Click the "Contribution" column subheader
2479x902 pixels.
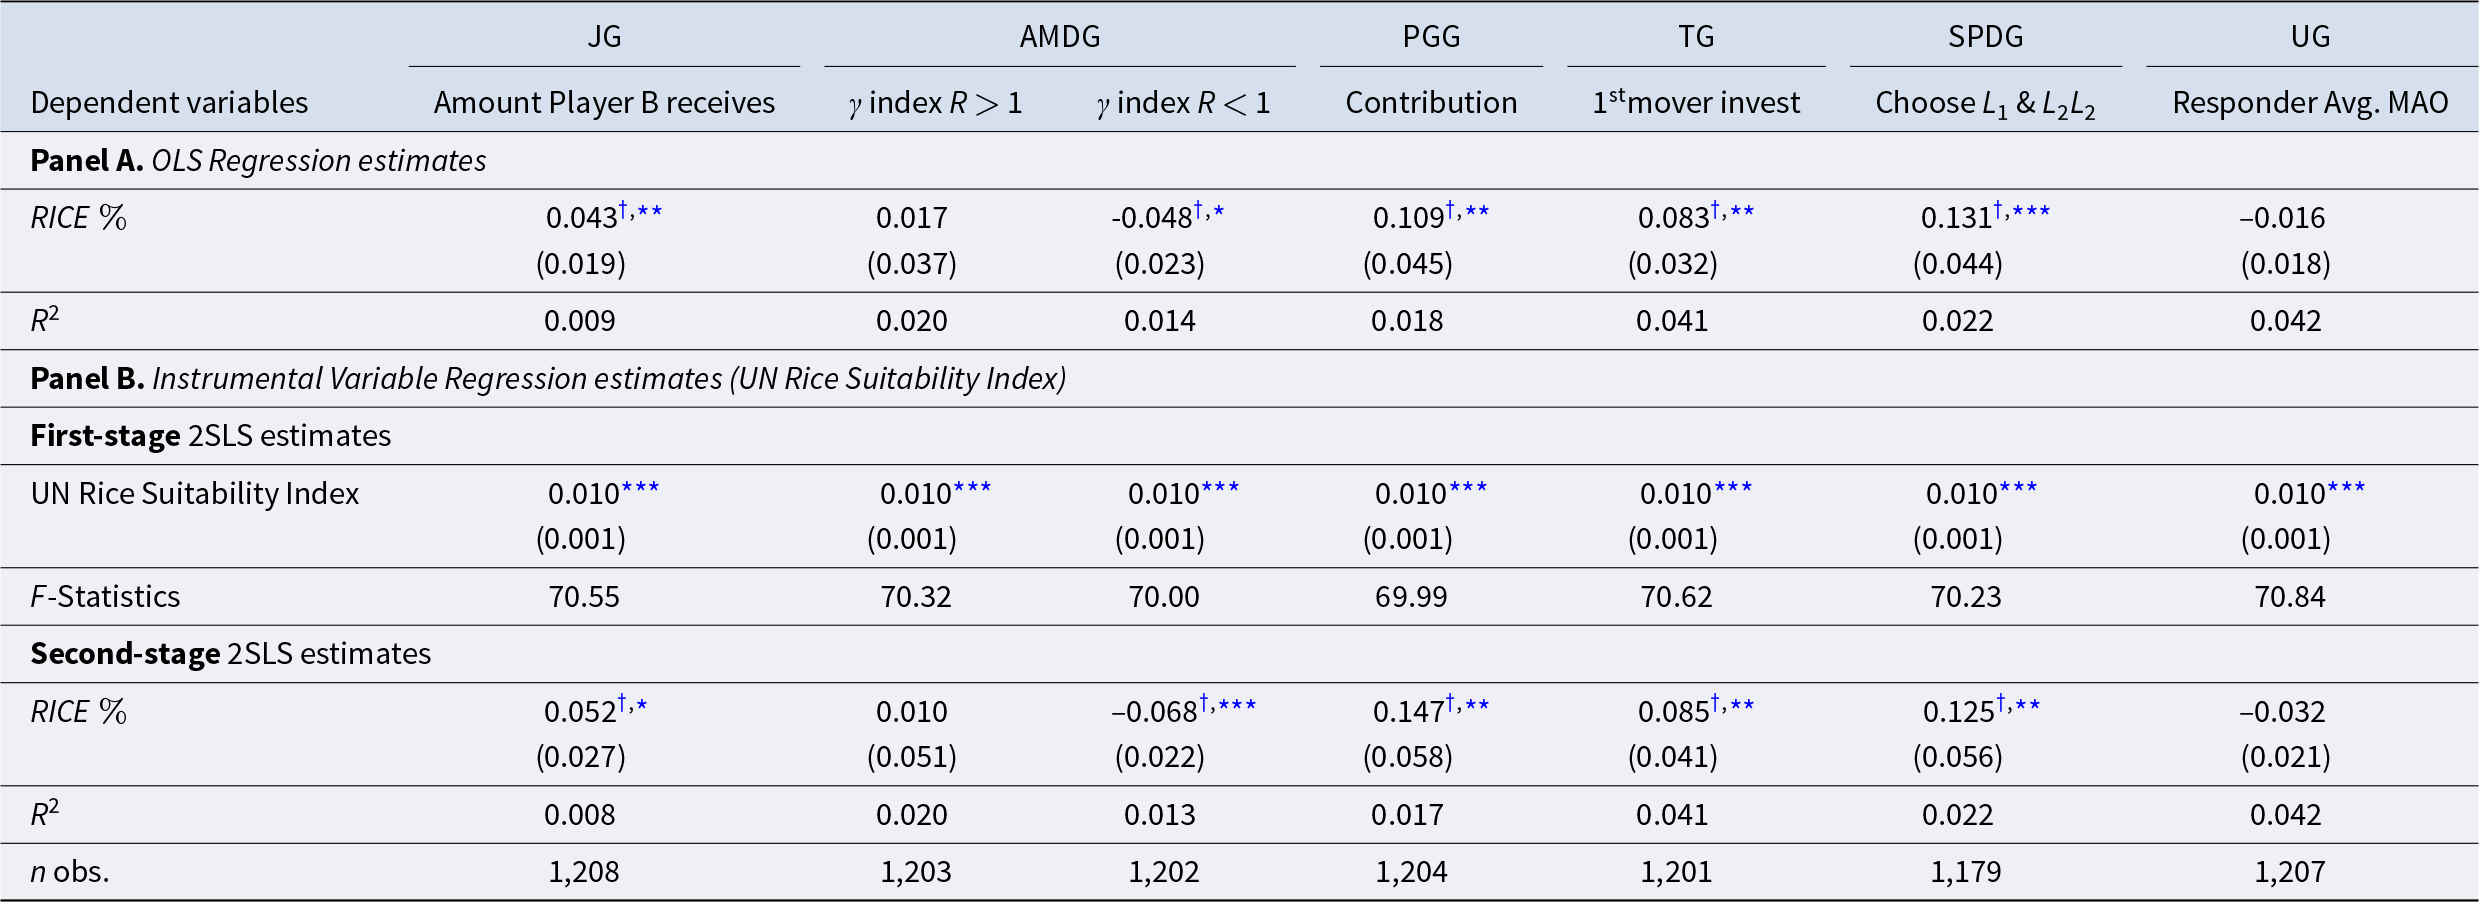(x=1431, y=103)
